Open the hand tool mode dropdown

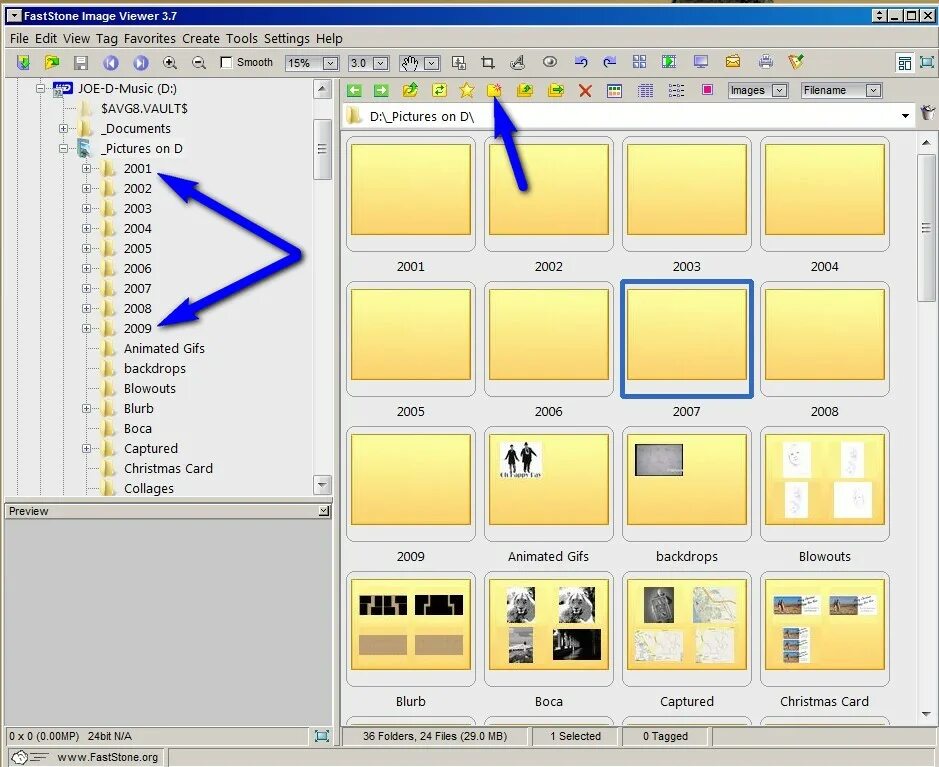(x=432, y=63)
